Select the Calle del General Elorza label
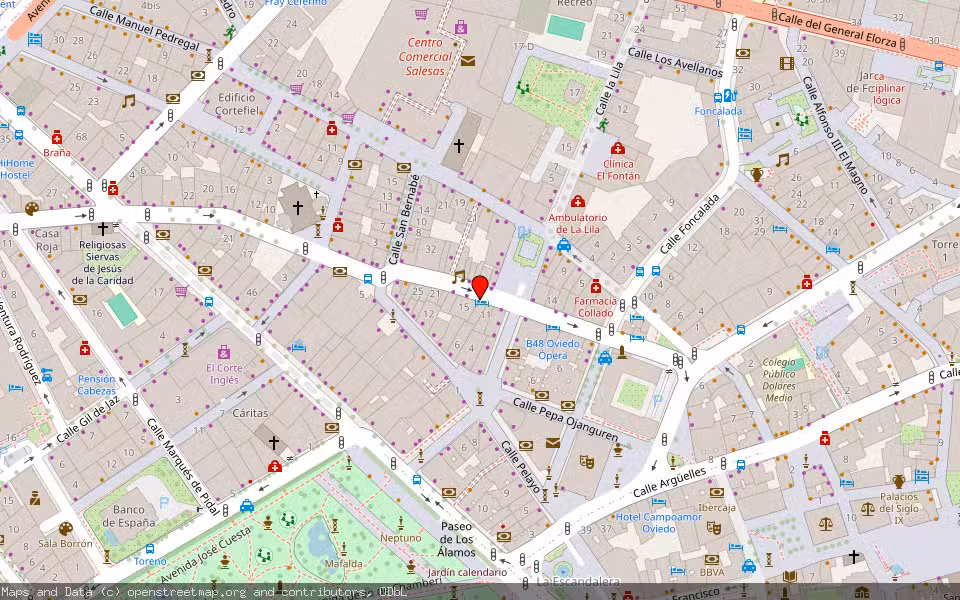This screenshot has width=960, height=600. click(x=840, y=31)
